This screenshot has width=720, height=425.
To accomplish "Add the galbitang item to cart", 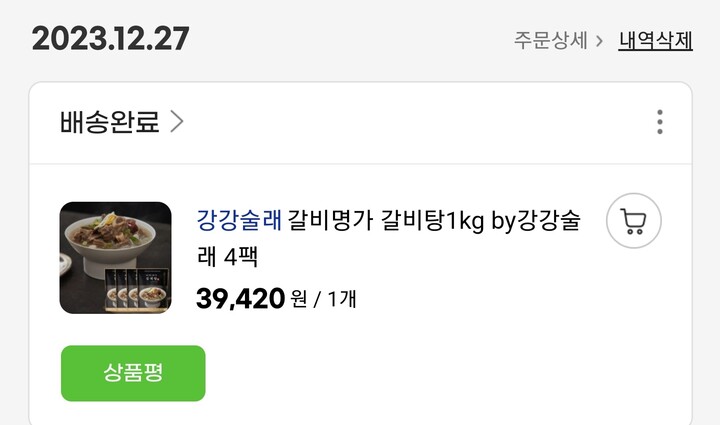I will pos(634,221).
